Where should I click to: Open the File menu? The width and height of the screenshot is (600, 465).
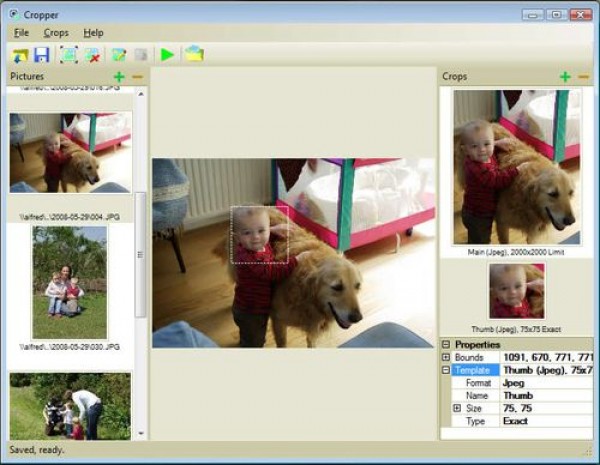pos(21,33)
